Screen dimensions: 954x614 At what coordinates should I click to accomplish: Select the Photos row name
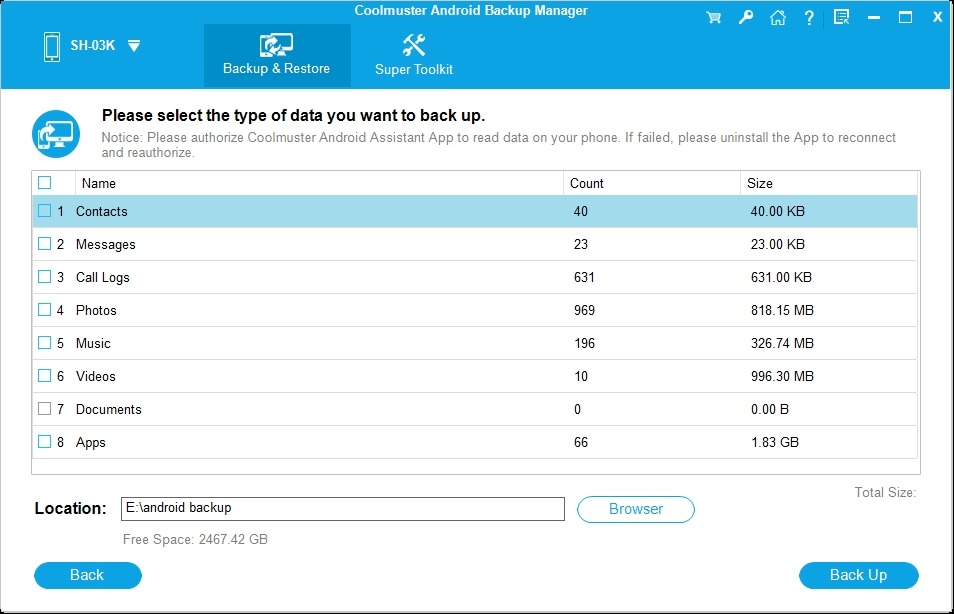coord(96,310)
